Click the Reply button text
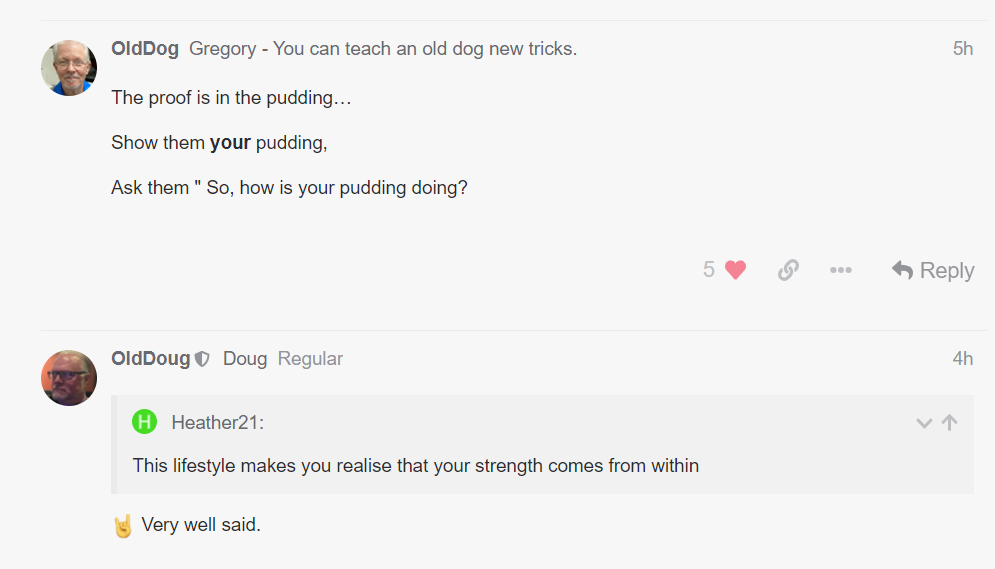The image size is (995, 569). (947, 271)
